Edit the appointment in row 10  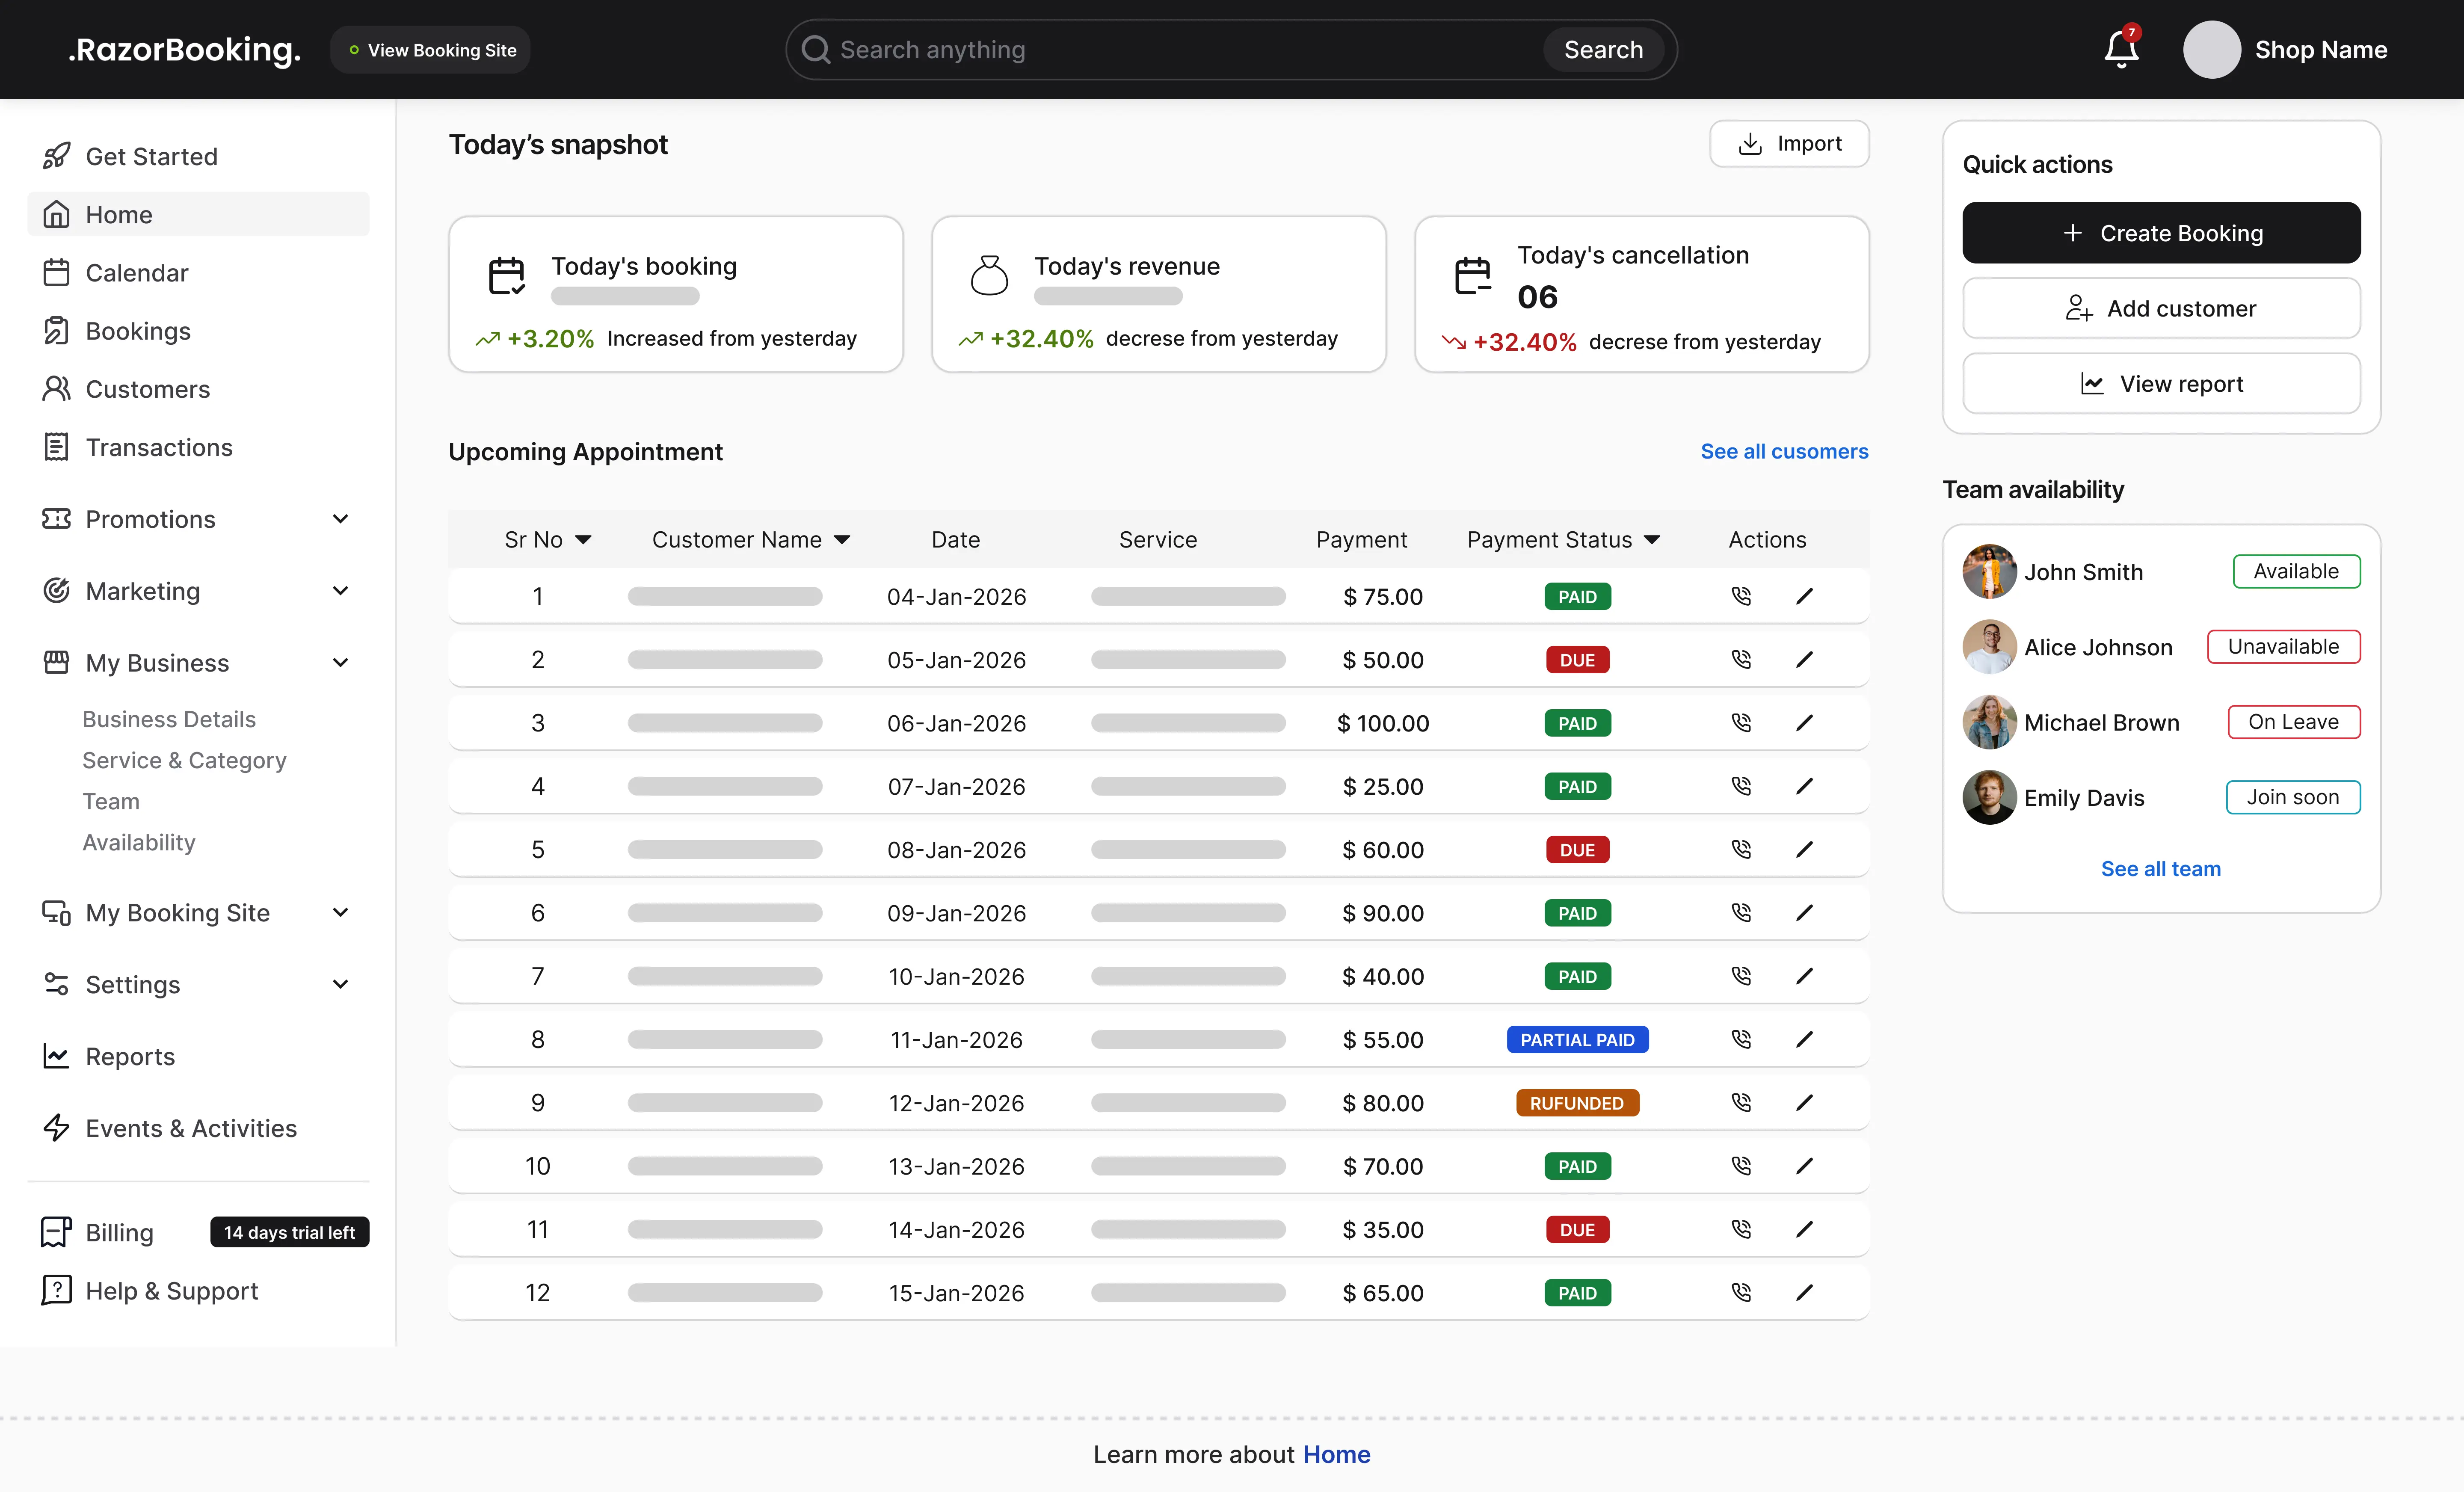[1804, 1165]
